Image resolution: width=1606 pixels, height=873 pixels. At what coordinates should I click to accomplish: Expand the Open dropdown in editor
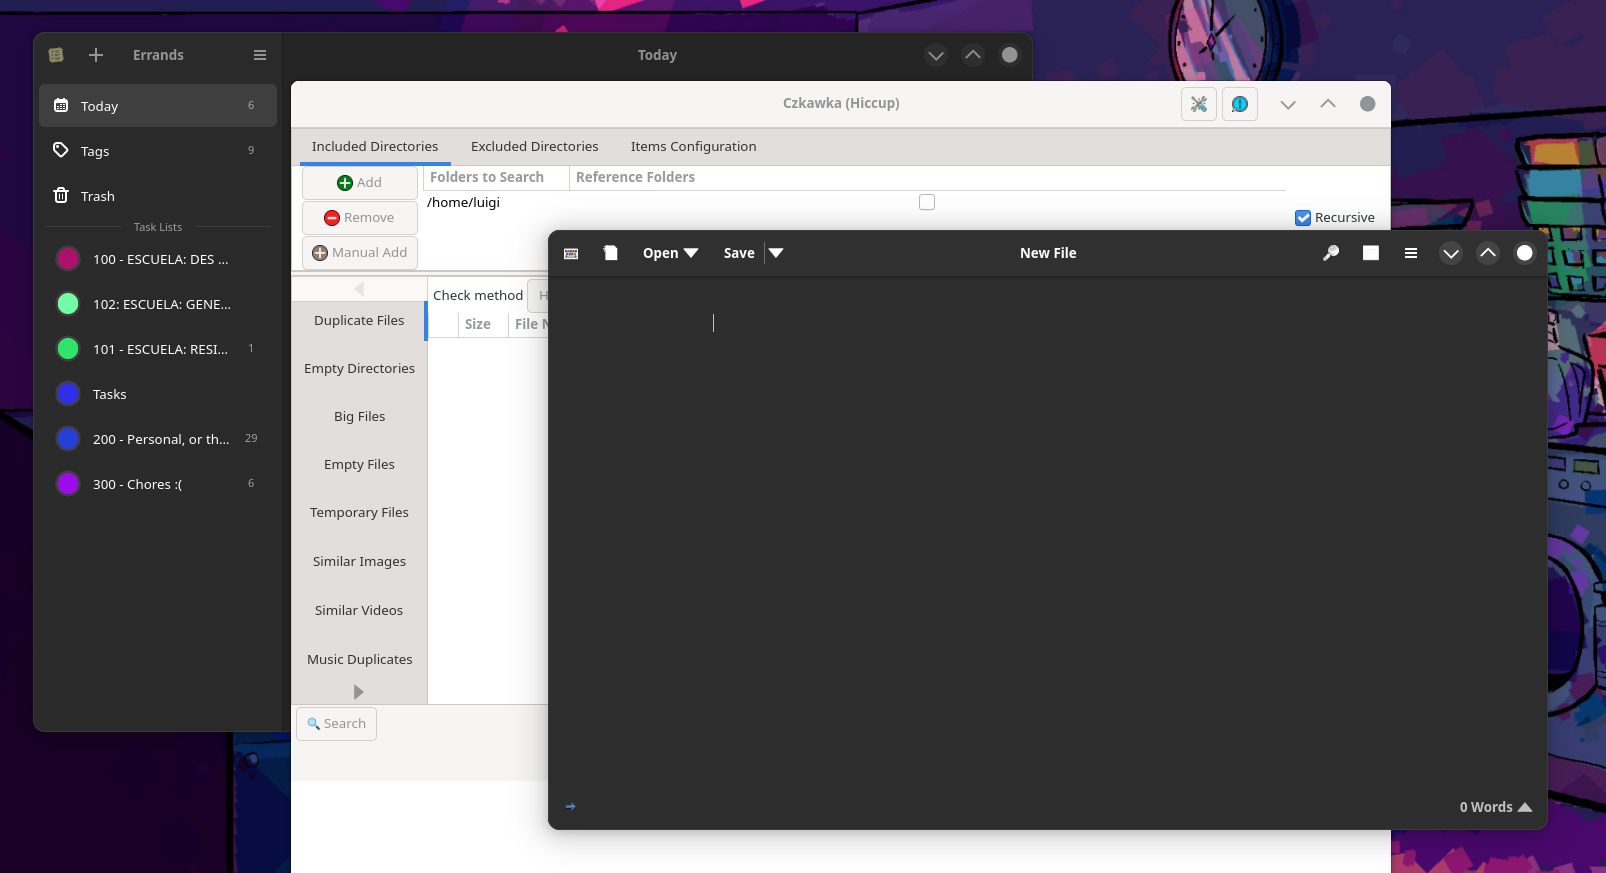click(x=670, y=253)
